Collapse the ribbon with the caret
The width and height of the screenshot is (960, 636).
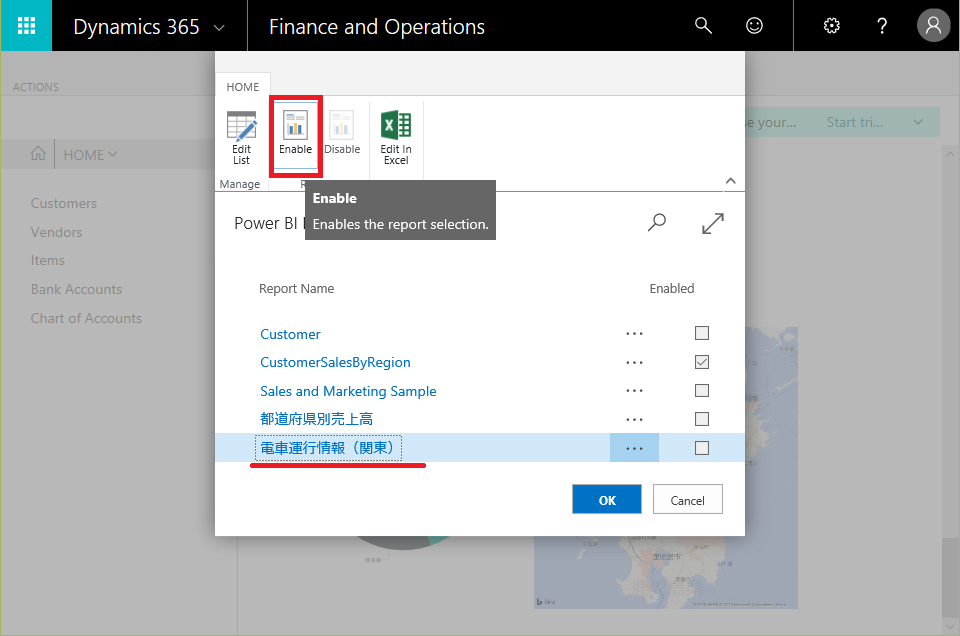coord(730,181)
